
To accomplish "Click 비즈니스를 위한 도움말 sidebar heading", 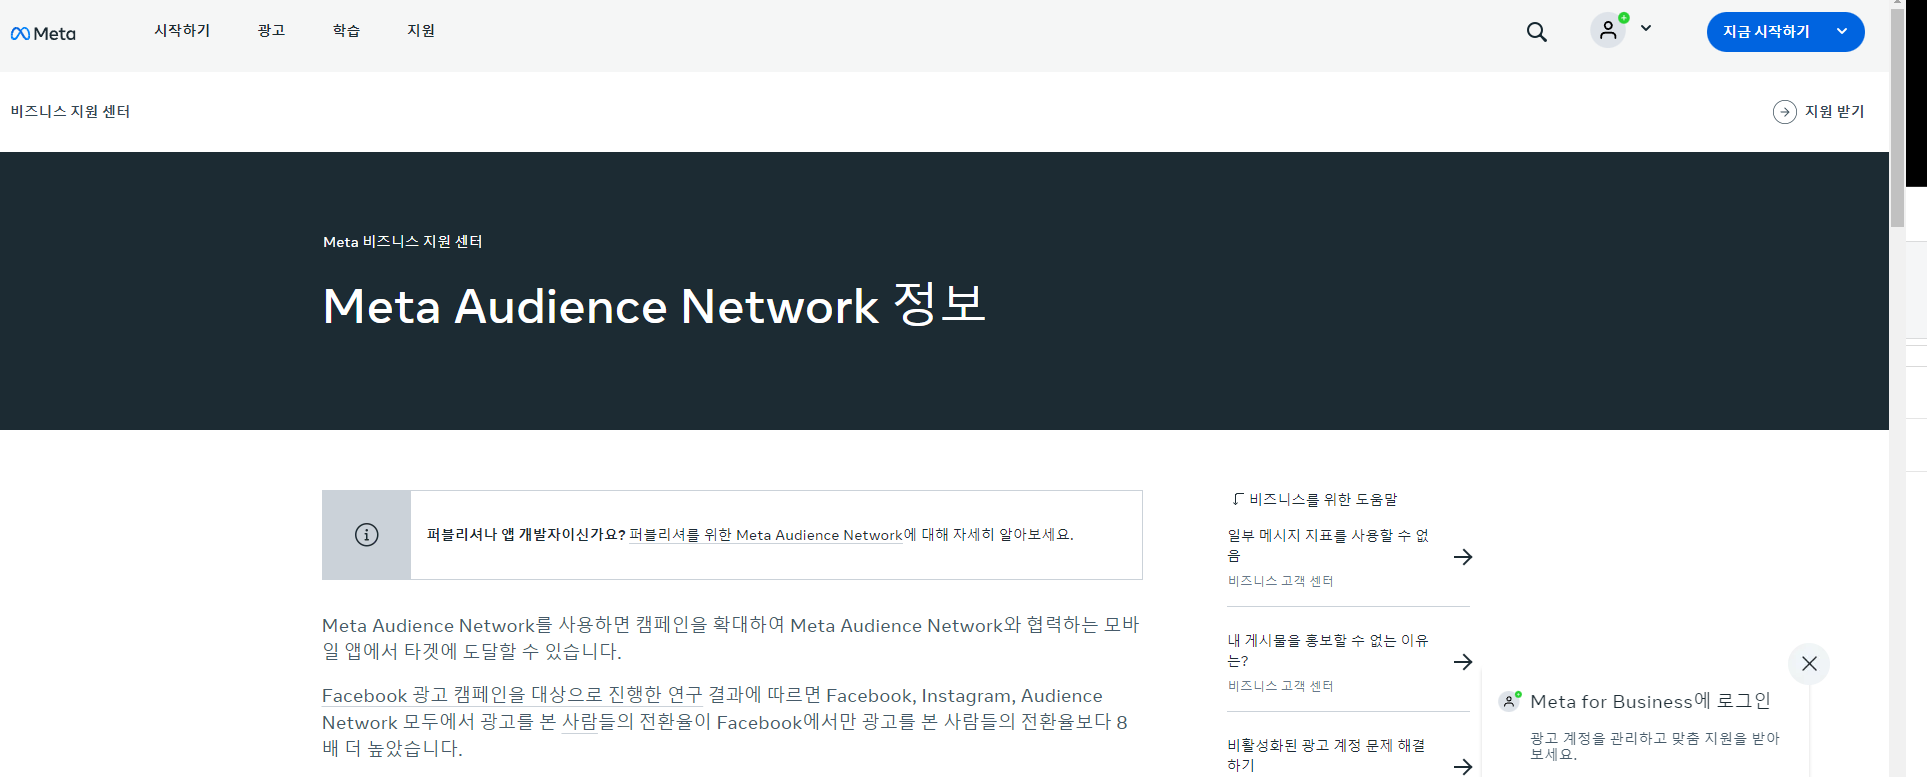I will 1323,499.
